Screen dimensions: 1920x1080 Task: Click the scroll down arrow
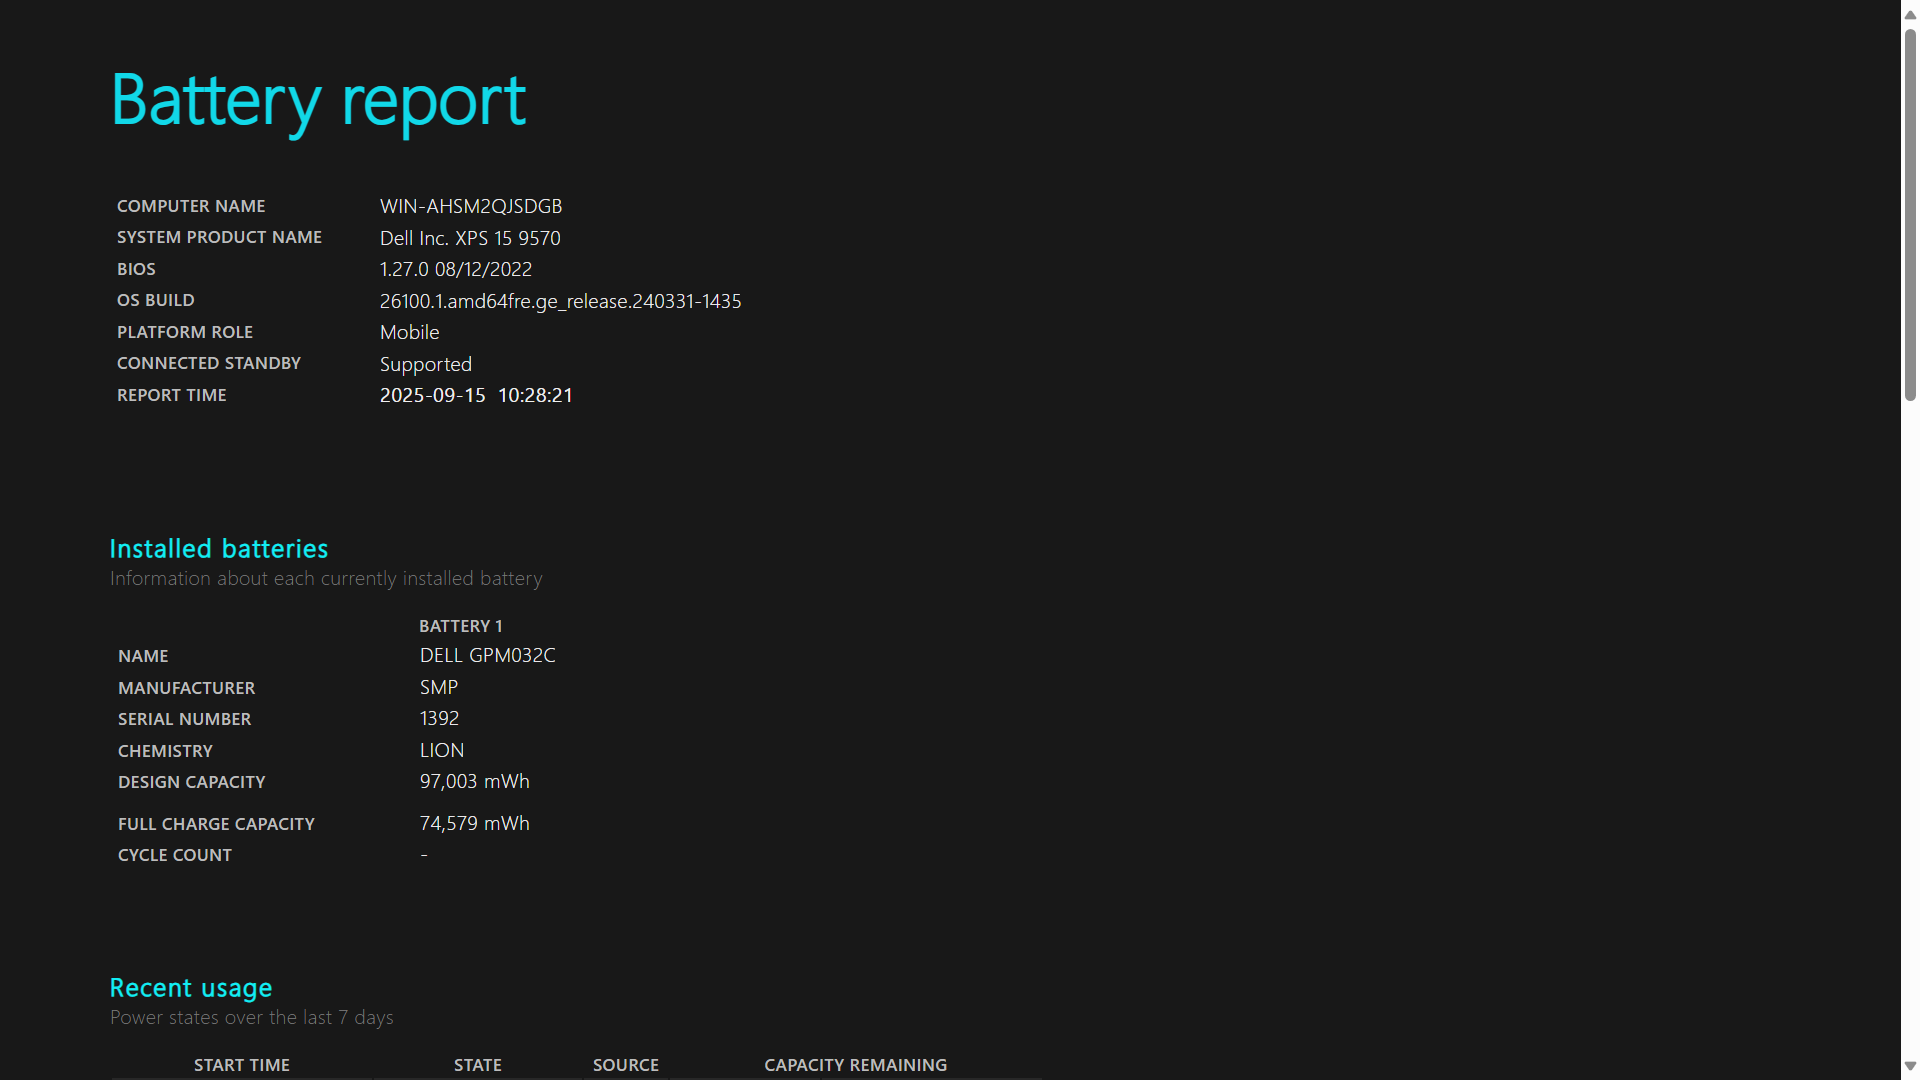click(1910, 1066)
